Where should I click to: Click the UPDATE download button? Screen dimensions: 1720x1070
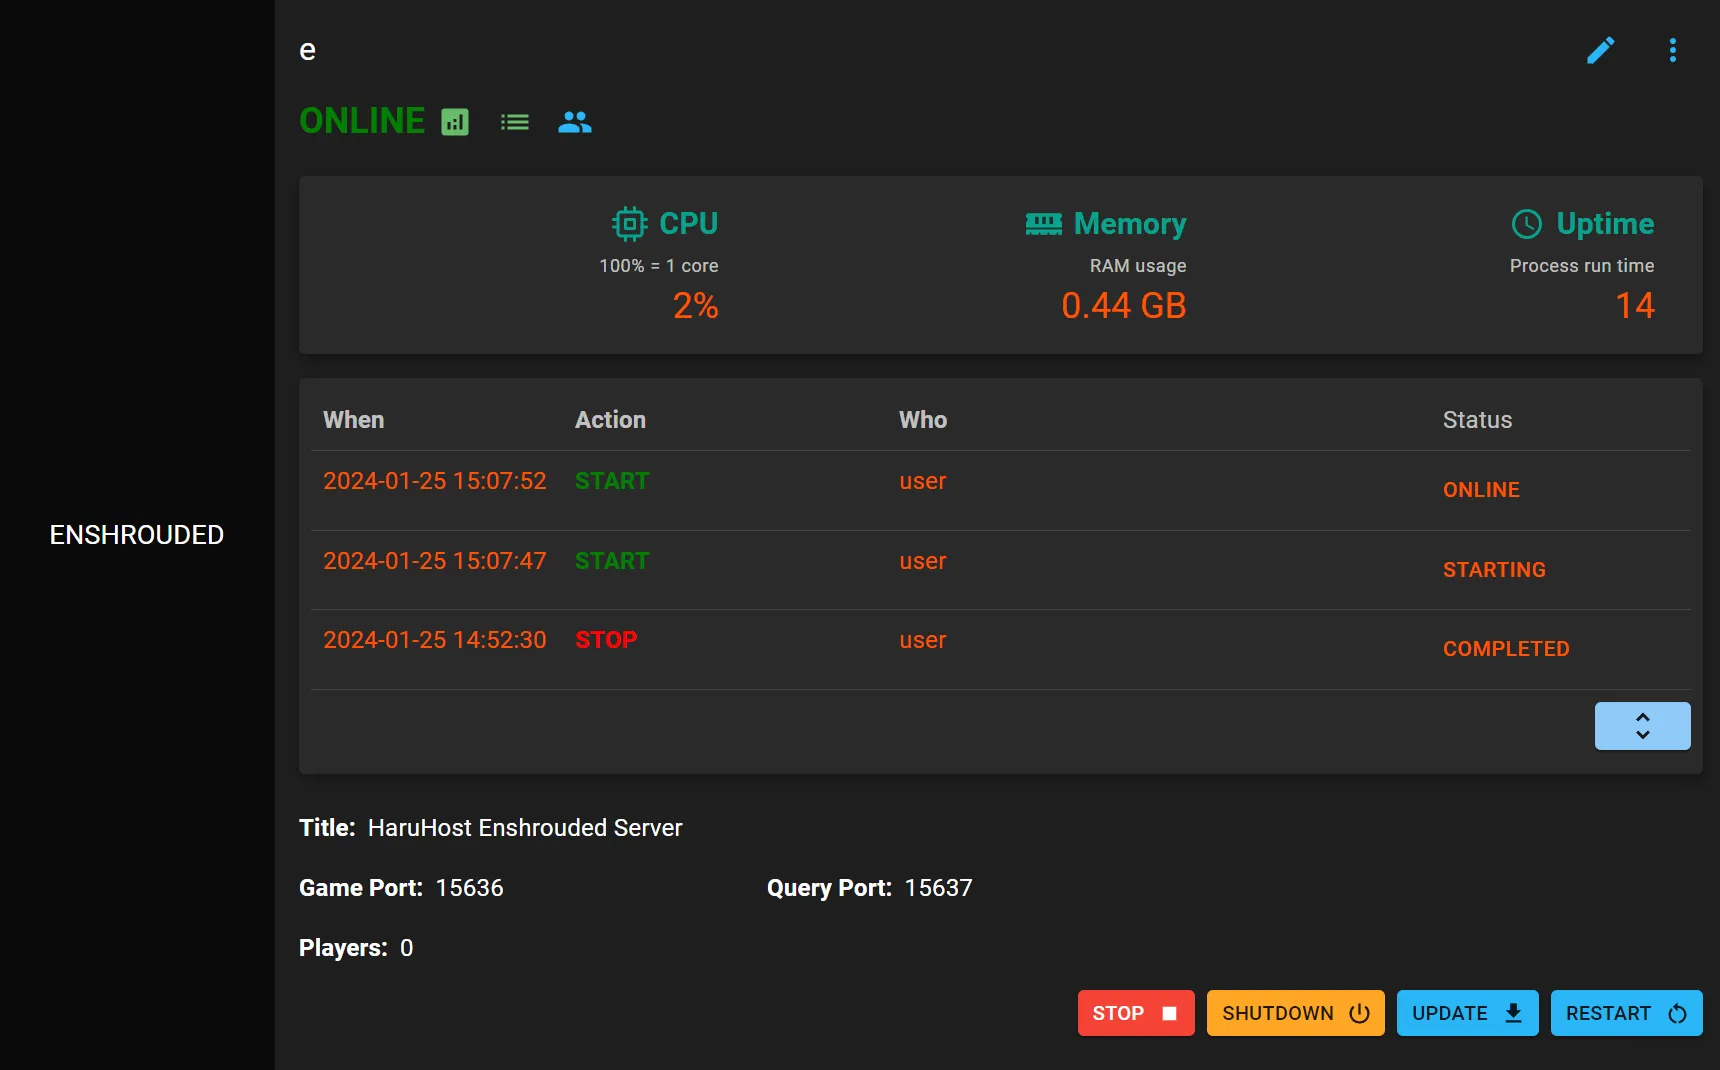pyautogui.click(x=1467, y=1013)
